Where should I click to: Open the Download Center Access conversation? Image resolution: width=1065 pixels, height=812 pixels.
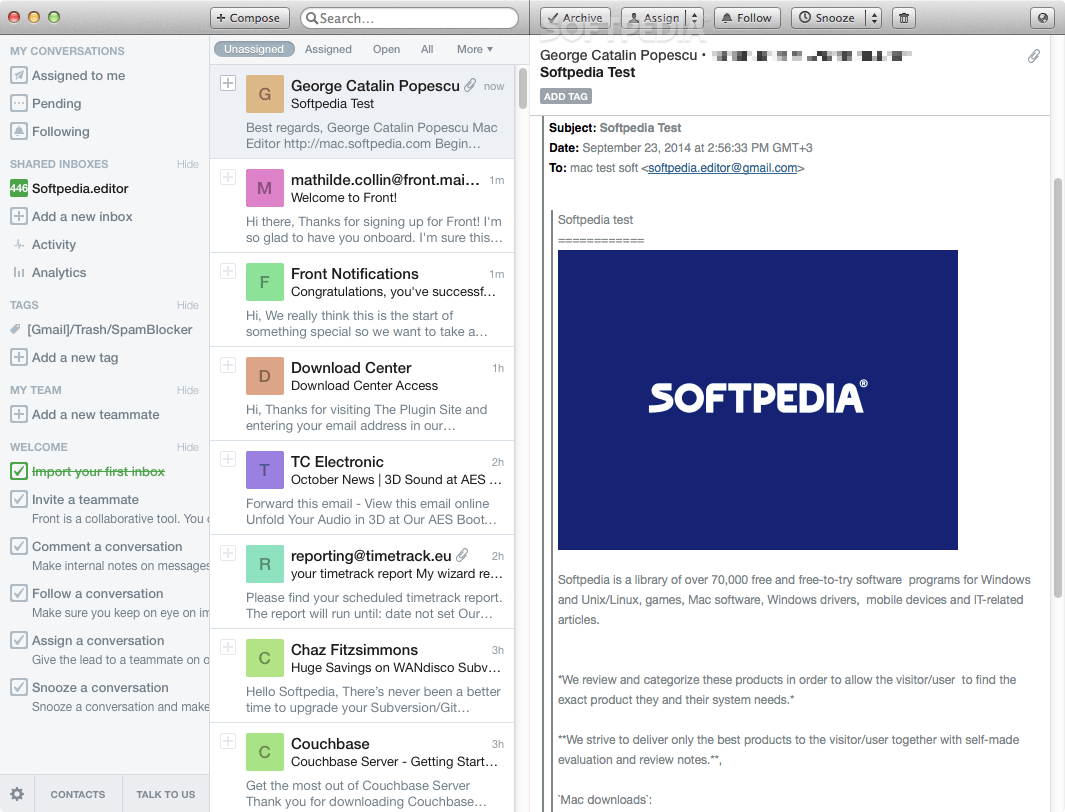(362, 394)
